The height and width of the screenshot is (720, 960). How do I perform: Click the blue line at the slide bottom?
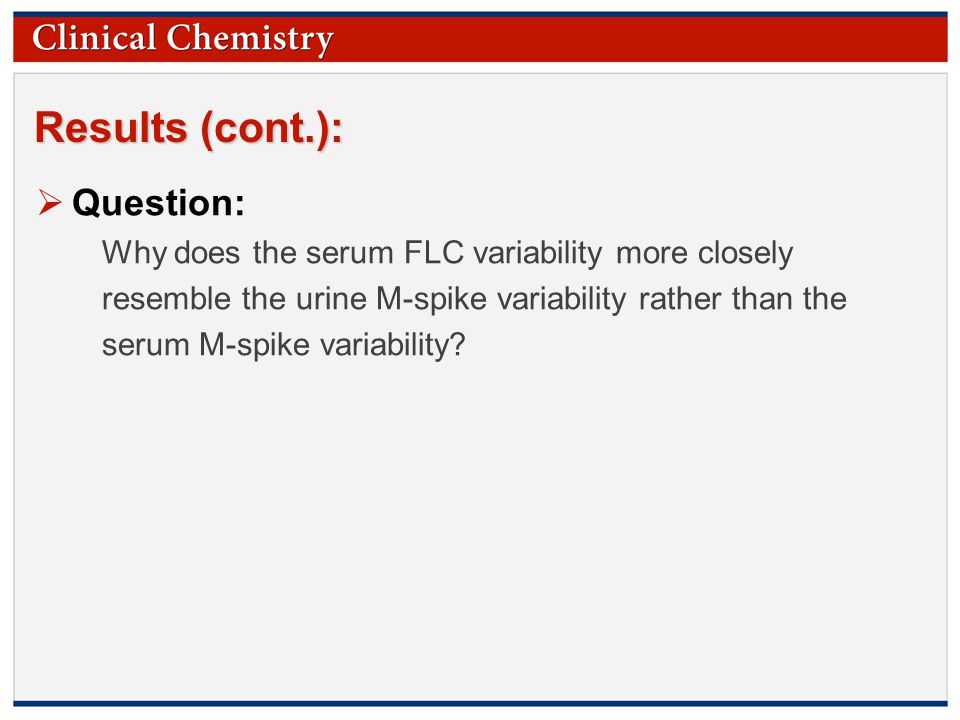(480, 703)
